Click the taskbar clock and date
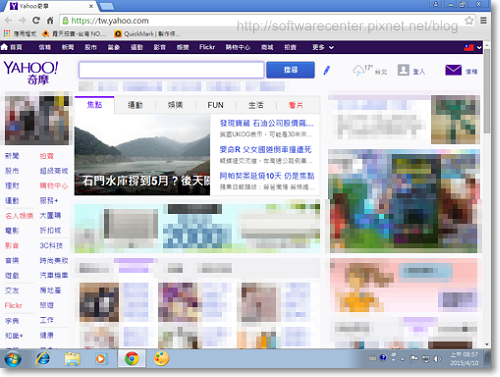This screenshot has height=377, width=500. pyautogui.click(x=464, y=359)
